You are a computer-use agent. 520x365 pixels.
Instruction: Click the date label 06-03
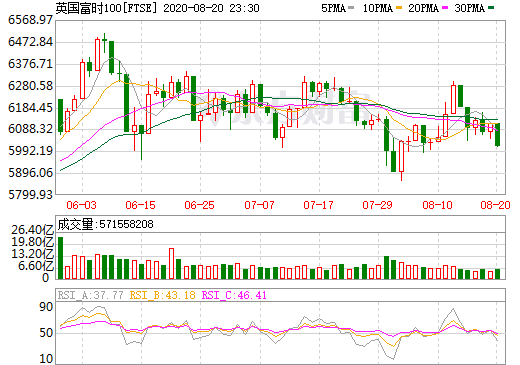[81, 205]
